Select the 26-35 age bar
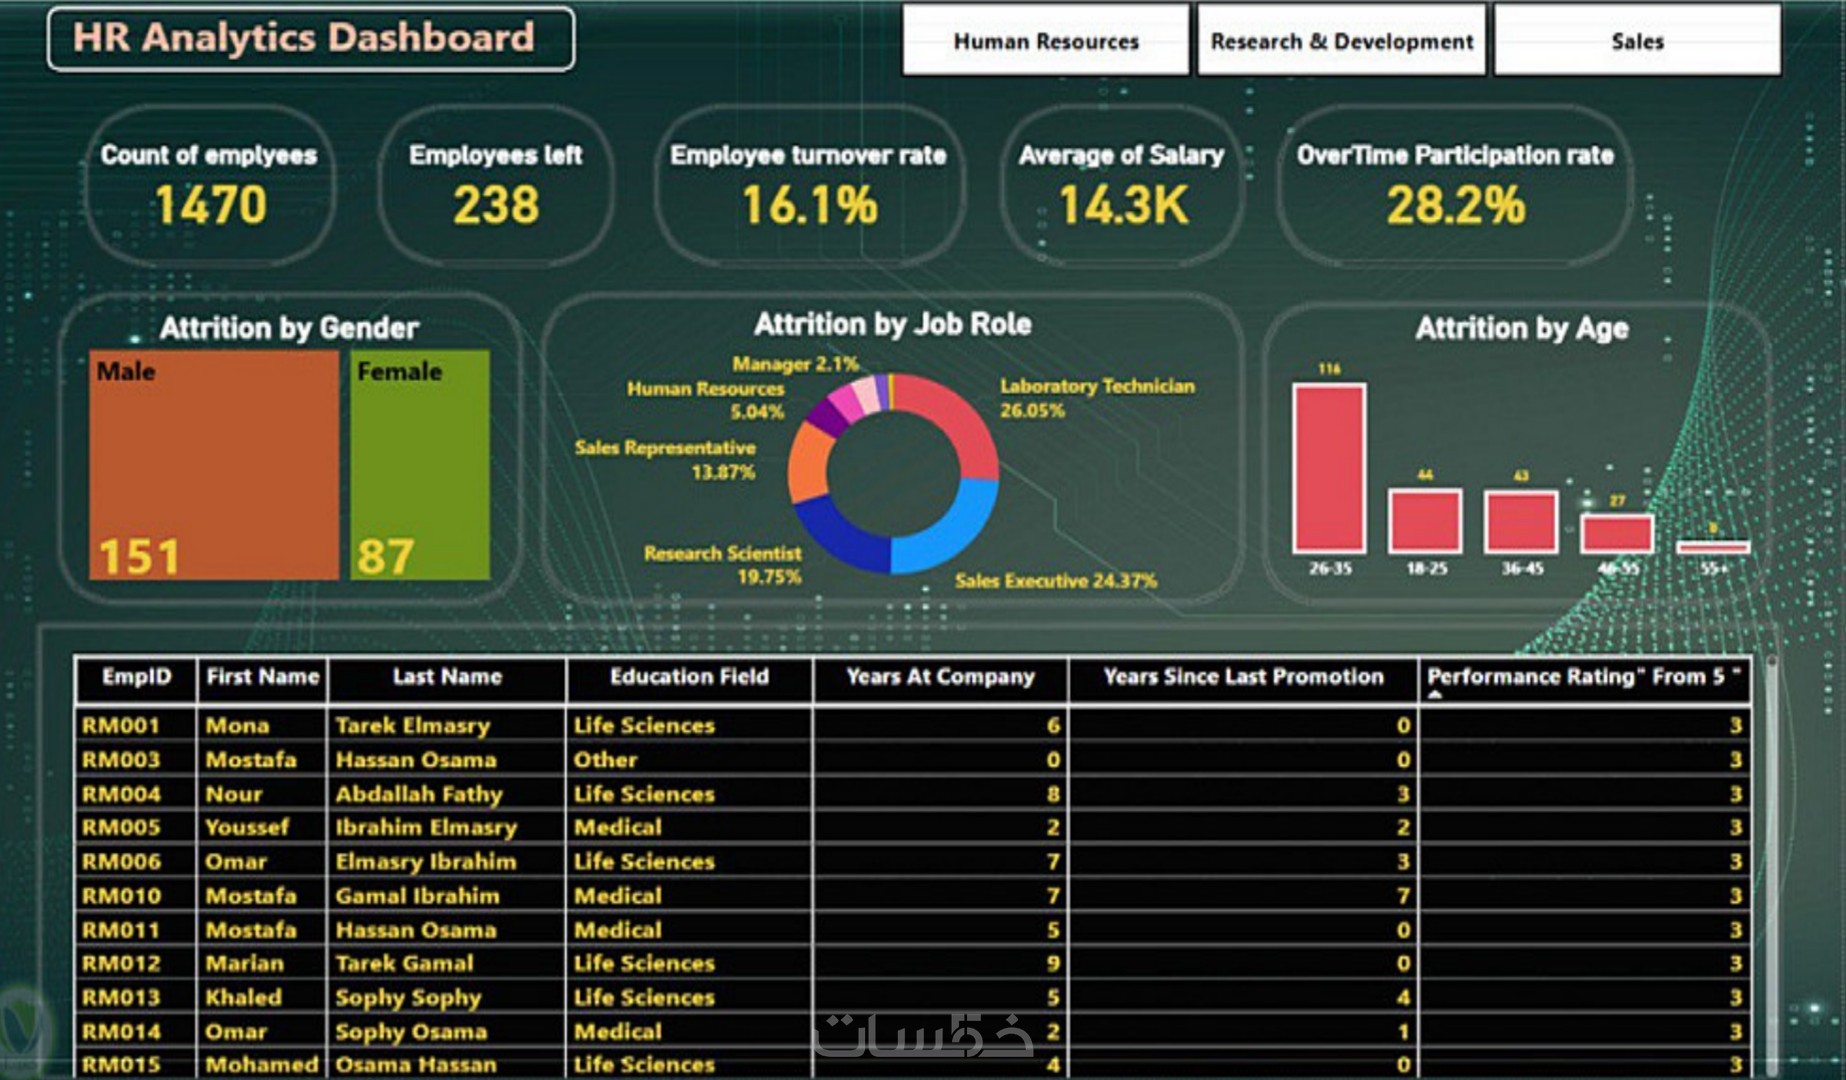This screenshot has width=1846, height=1080. click(x=1329, y=468)
